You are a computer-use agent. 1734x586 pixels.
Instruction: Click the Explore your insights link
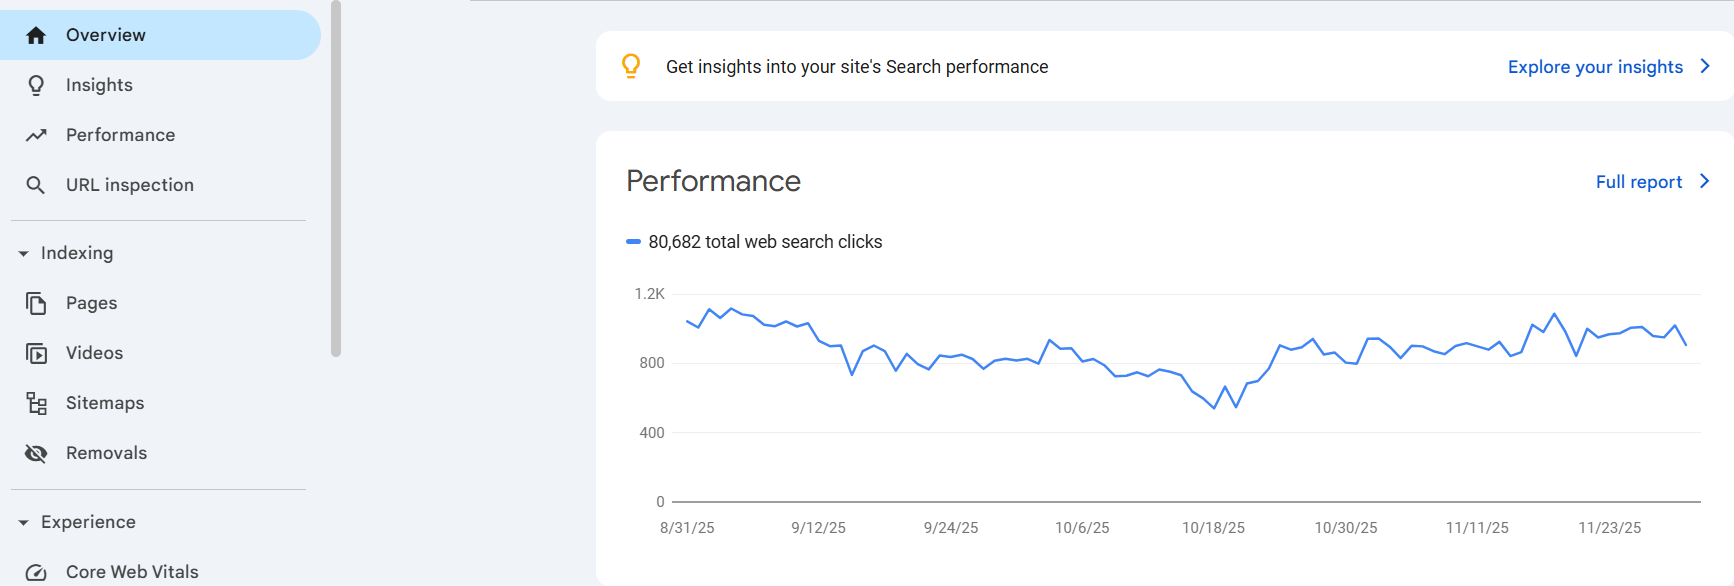[1595, 67]
